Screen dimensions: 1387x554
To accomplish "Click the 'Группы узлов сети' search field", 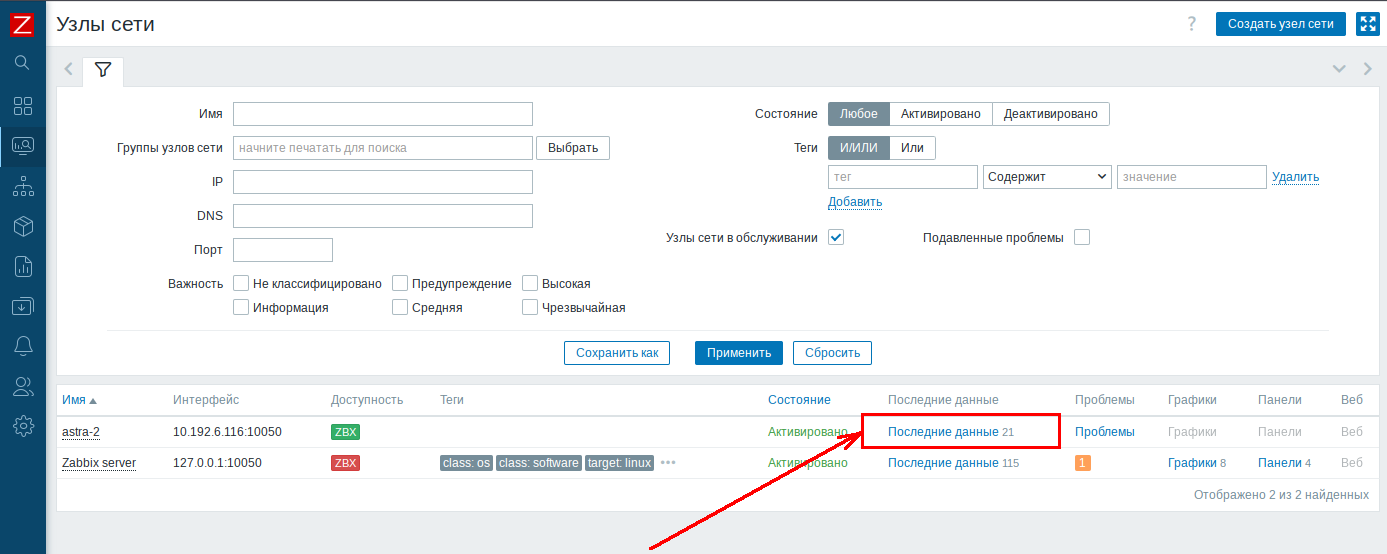I will tap(382, 148).
